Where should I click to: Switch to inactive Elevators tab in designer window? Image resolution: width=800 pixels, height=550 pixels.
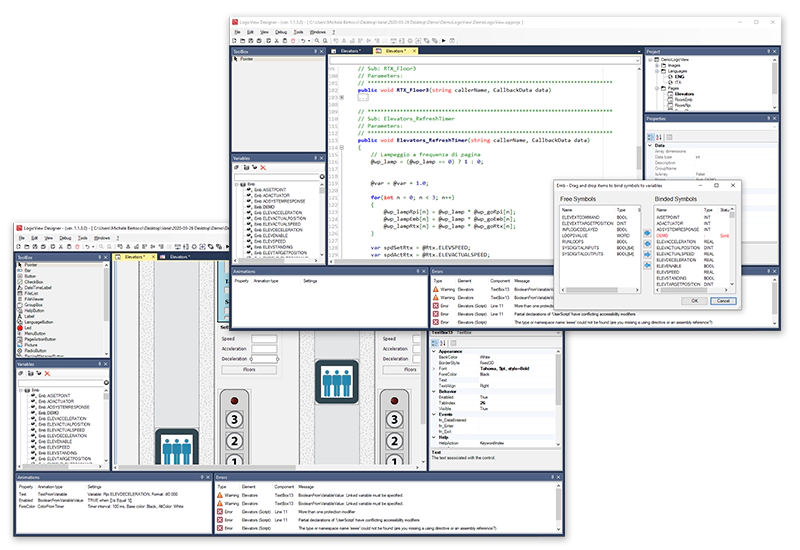(x=178, y=257)
